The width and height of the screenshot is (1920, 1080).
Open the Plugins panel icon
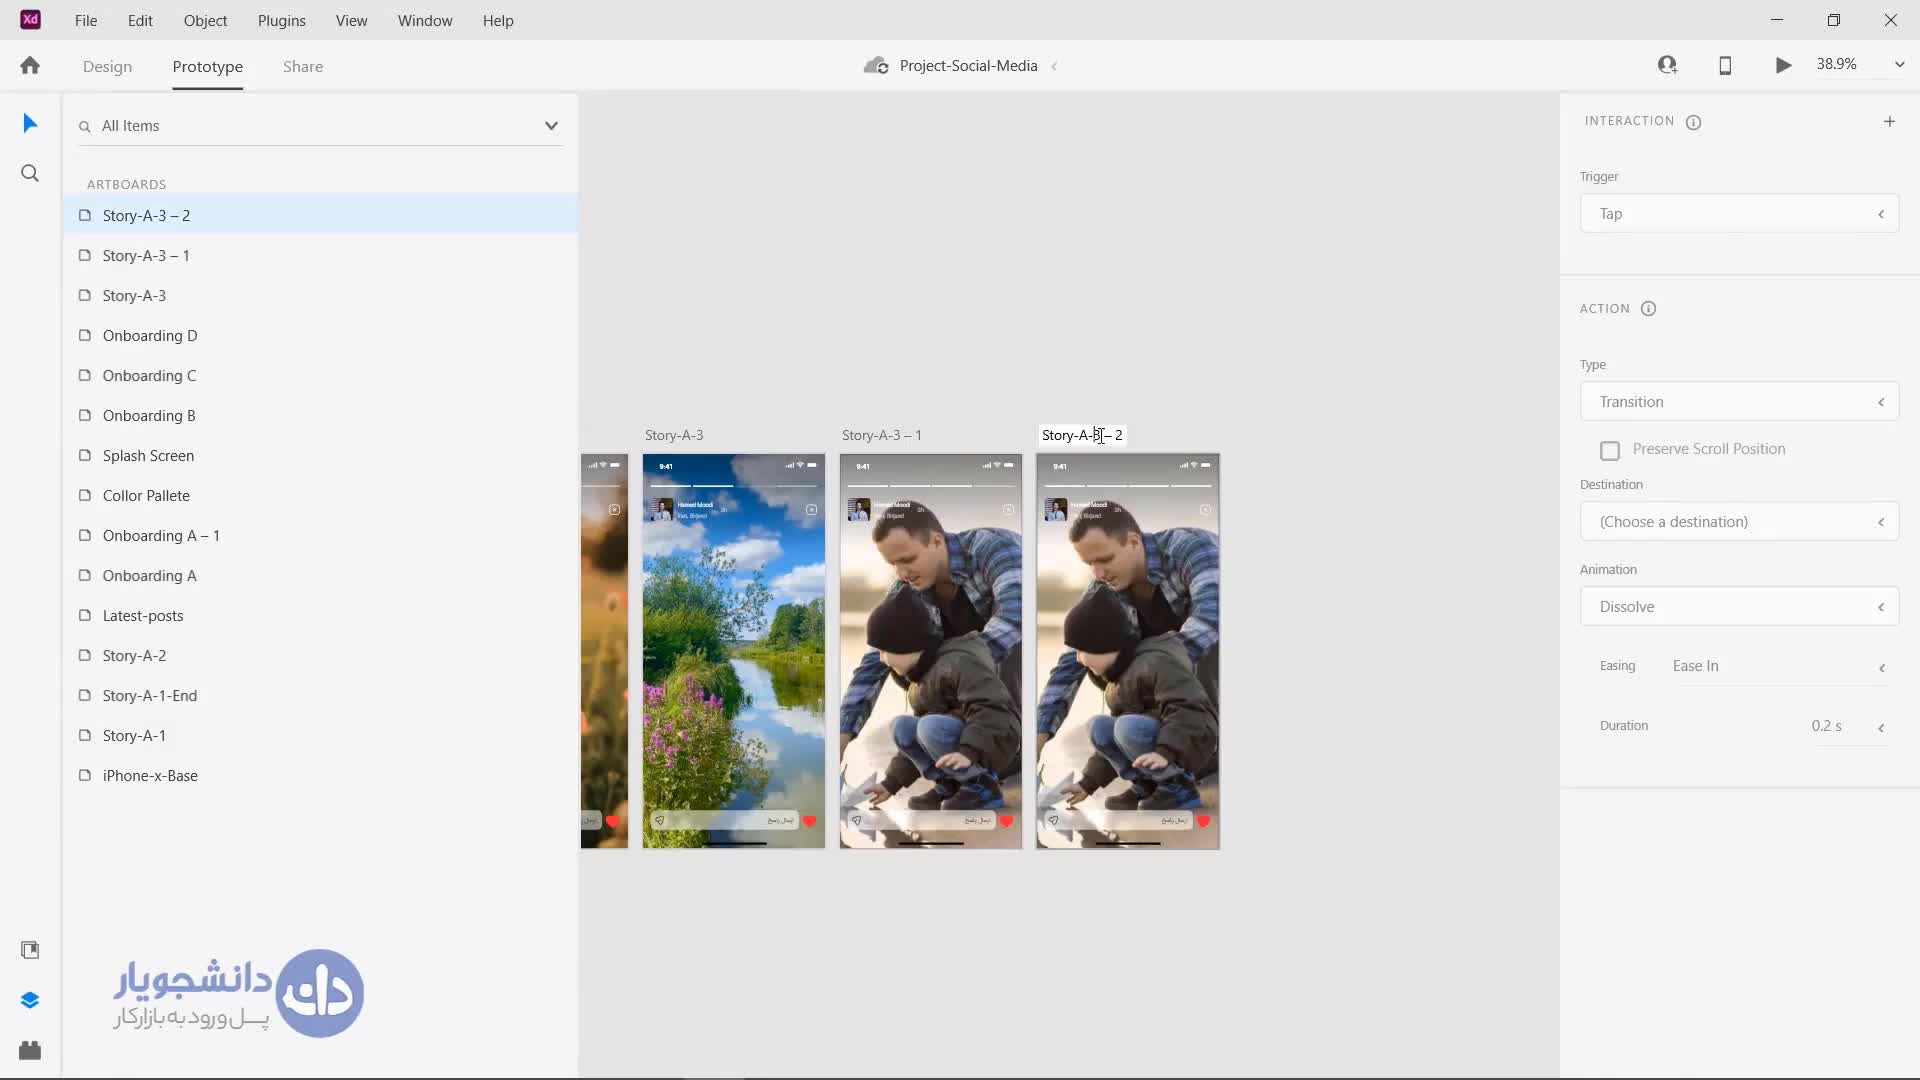click(30, 1051)
